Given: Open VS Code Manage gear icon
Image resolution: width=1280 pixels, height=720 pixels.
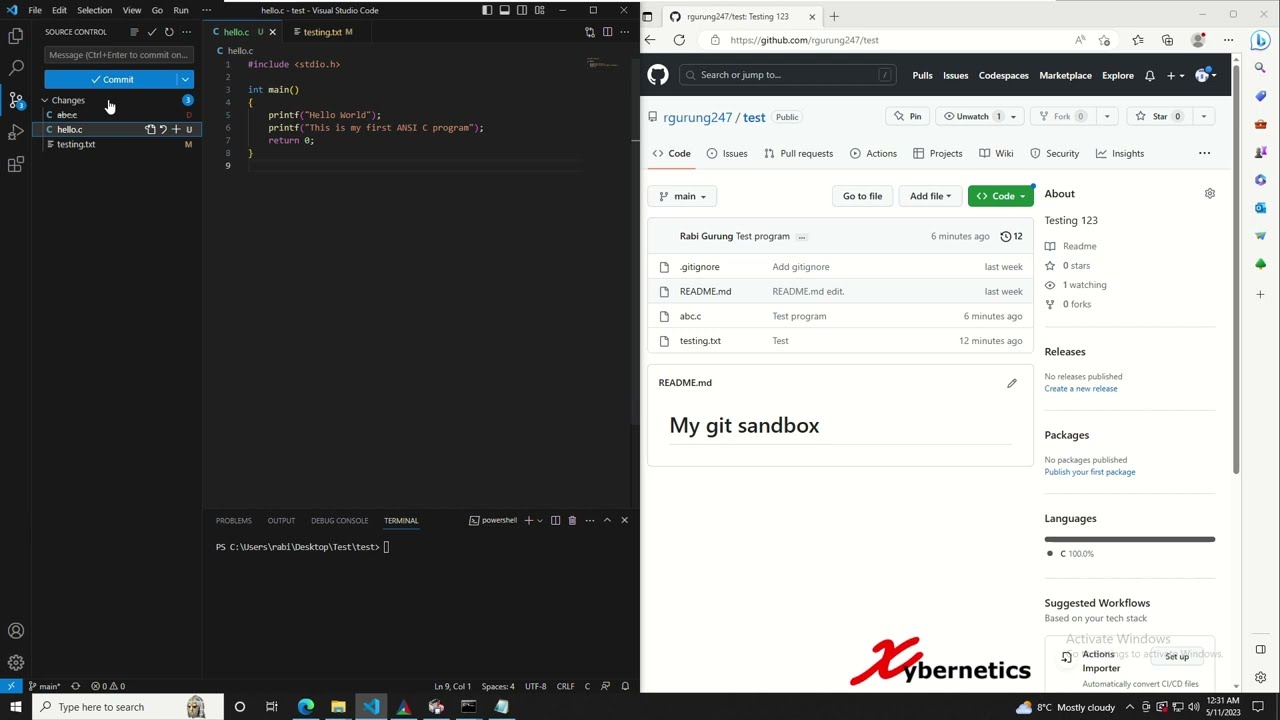Looking at the screenshot, I should click(16, 663).
